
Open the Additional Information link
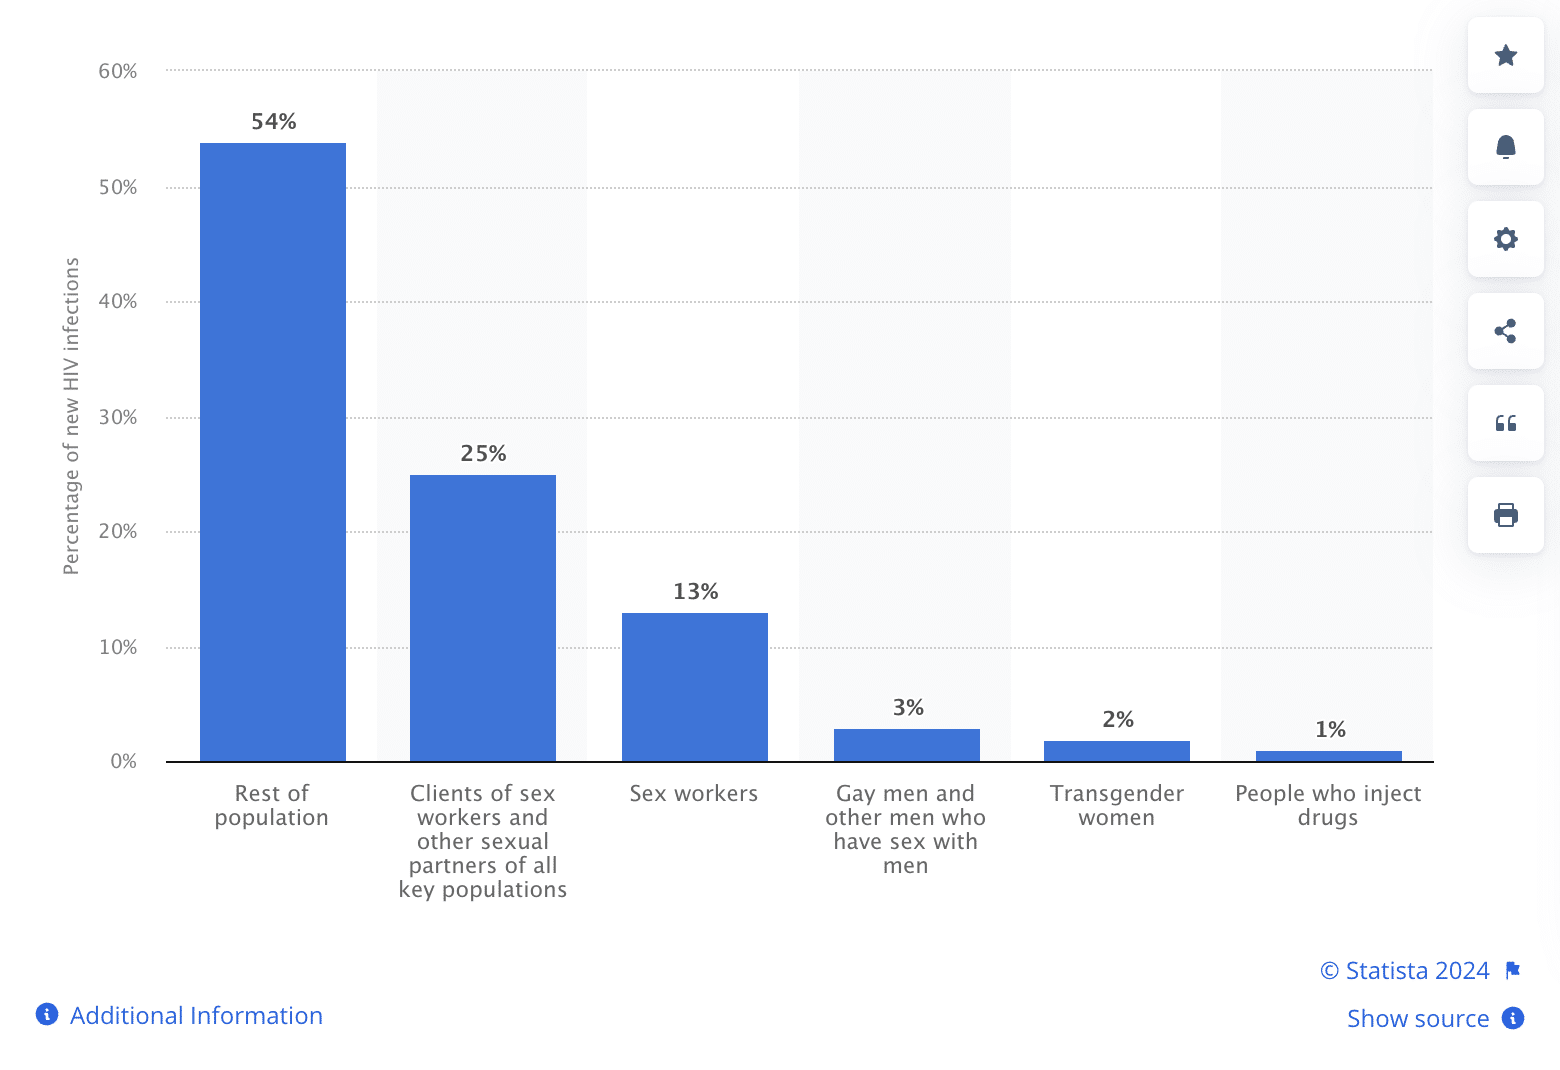tap(196, 1015)
